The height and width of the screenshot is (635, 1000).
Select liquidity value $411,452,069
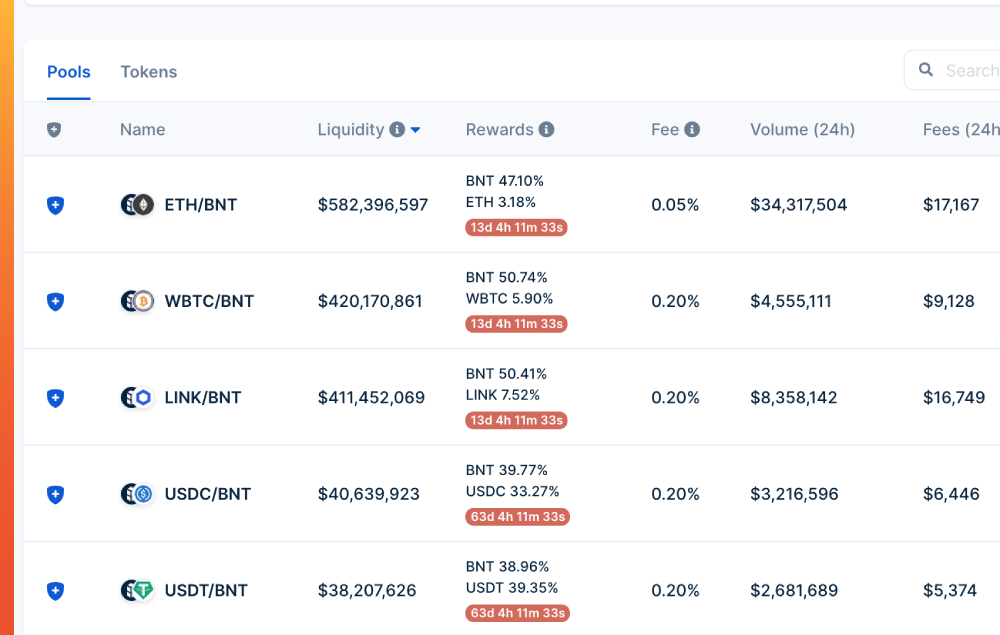tap(371, 397)
